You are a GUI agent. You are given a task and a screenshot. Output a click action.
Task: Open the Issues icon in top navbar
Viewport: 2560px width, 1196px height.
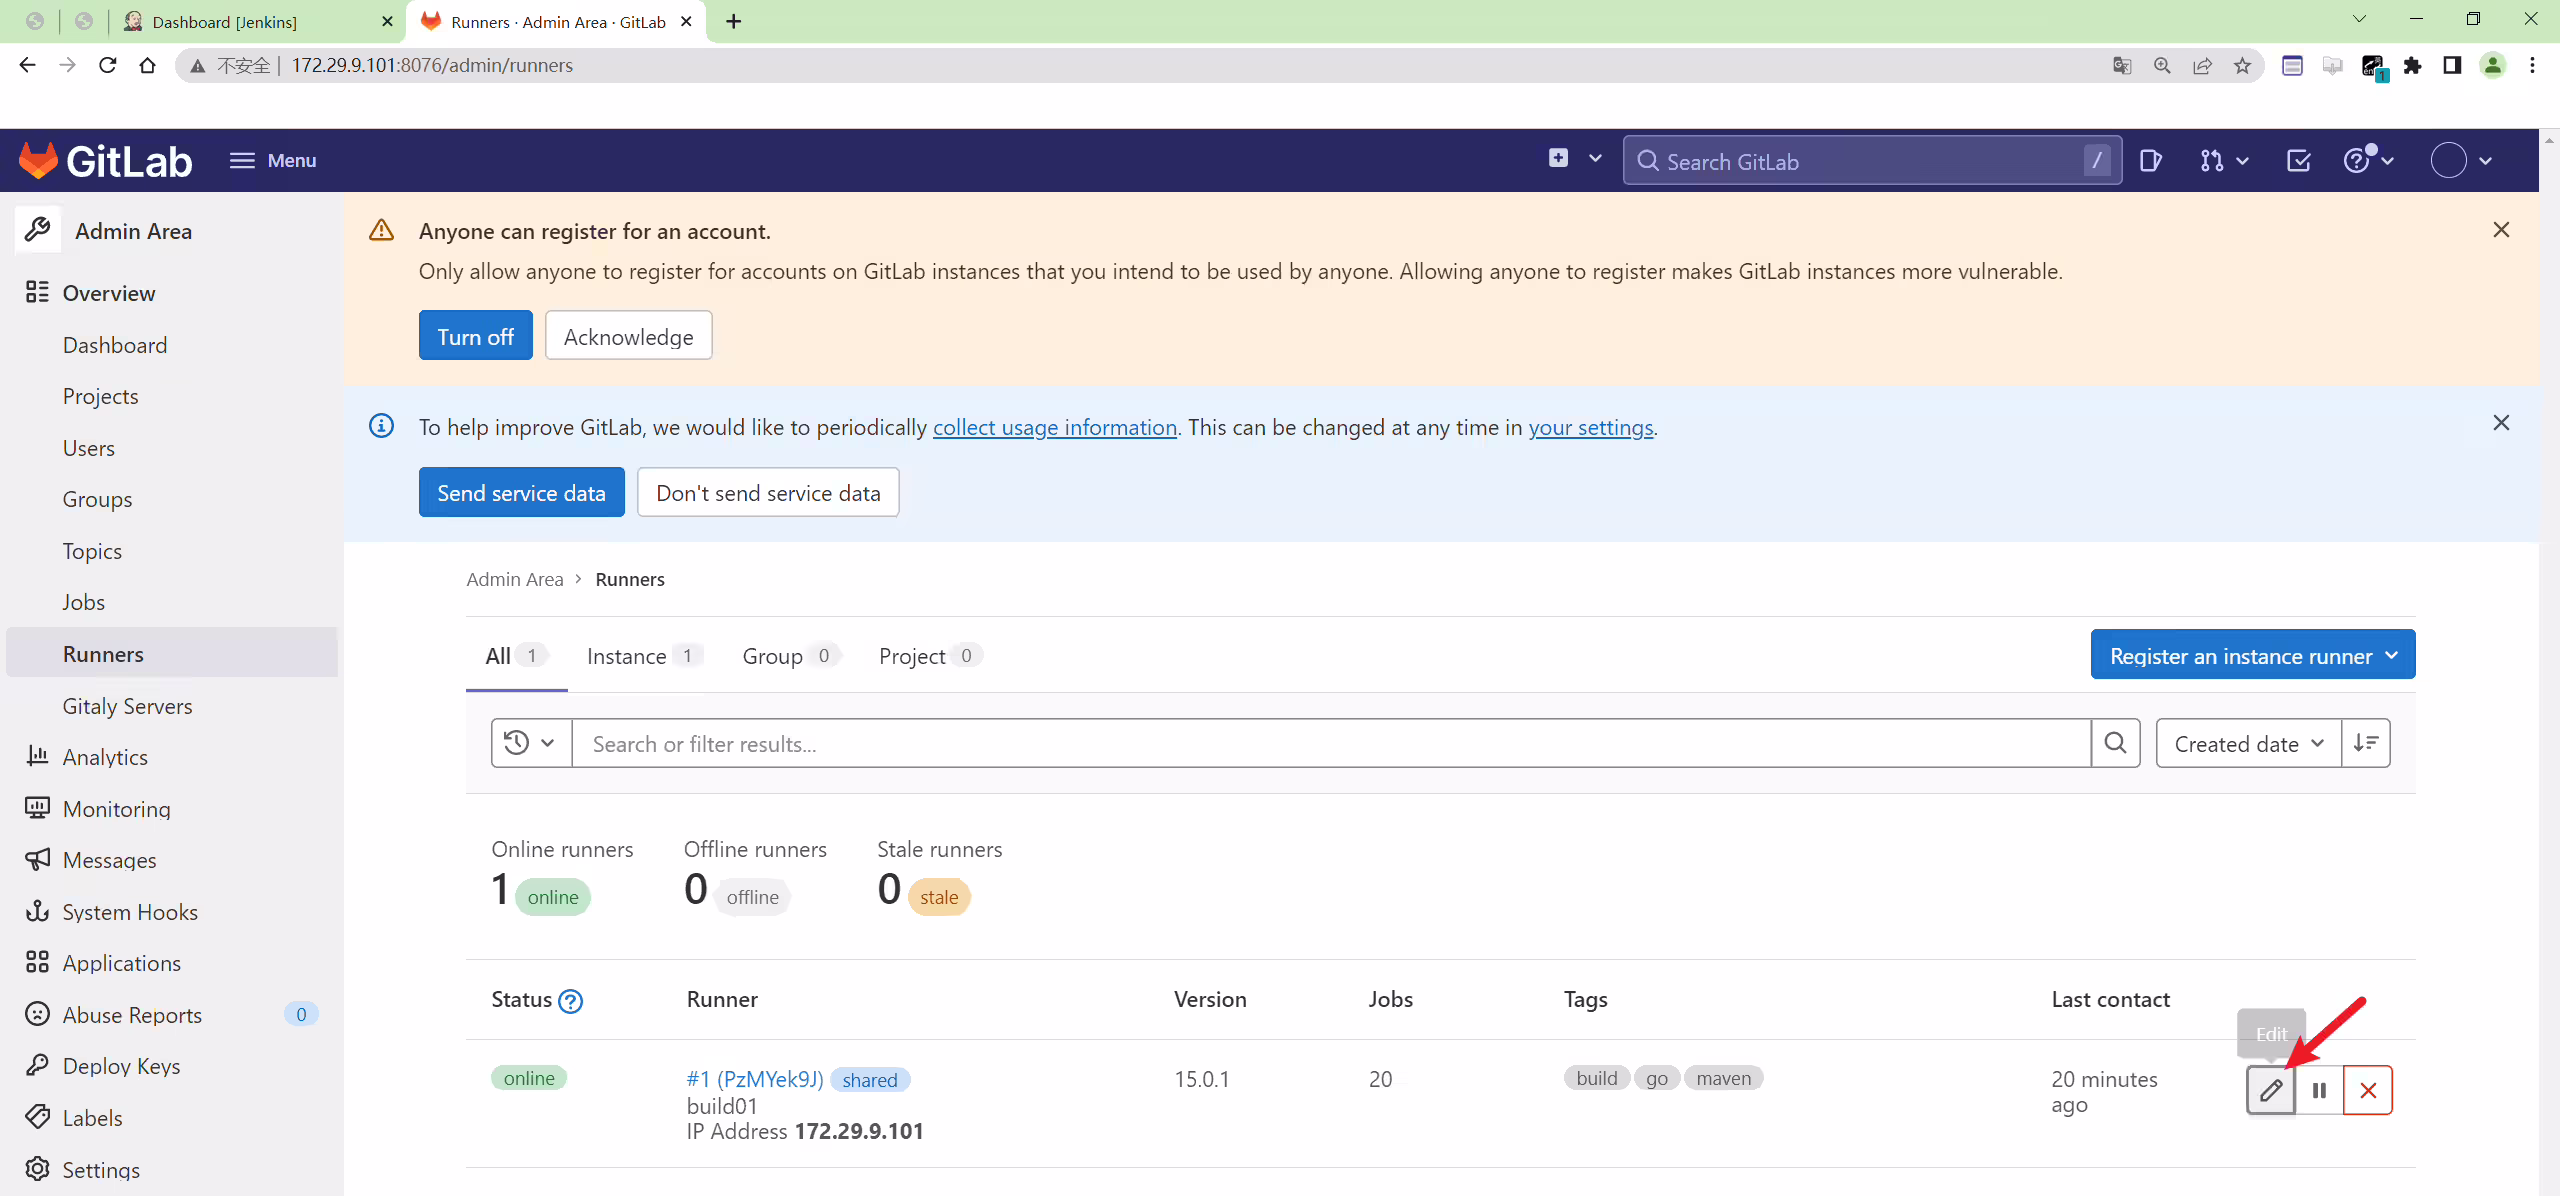[x=2150, y=161]
